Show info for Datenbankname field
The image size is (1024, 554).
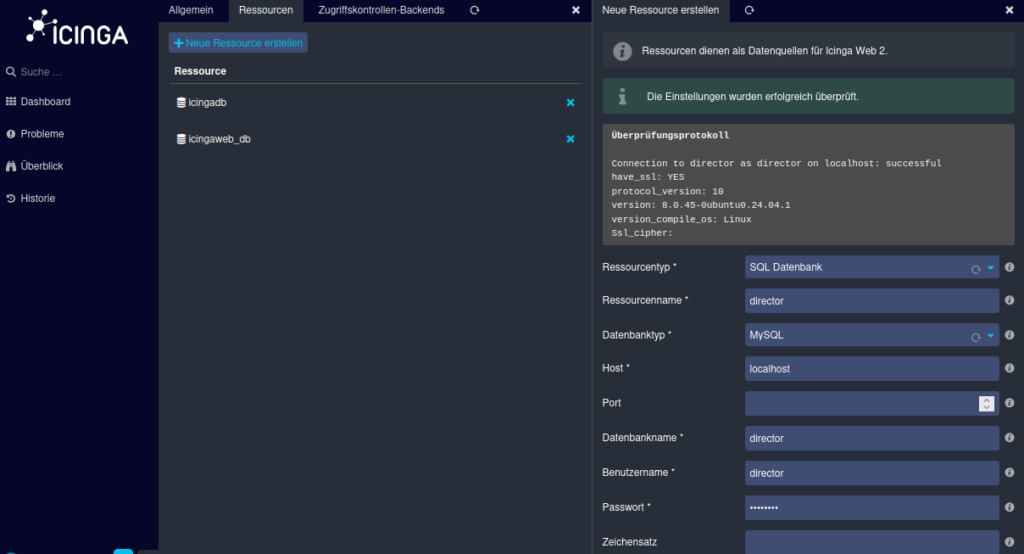[1010, 438]
